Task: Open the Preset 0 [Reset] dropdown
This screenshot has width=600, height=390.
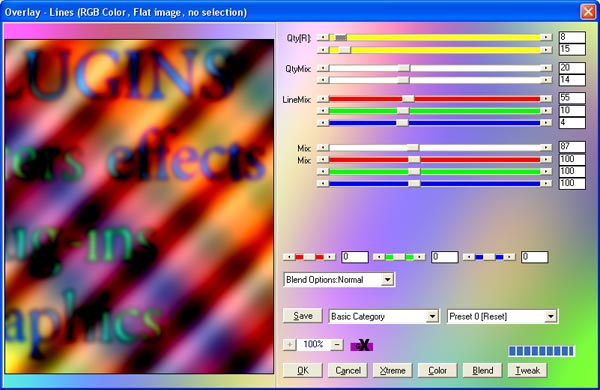Action: (x=551, y=317)
